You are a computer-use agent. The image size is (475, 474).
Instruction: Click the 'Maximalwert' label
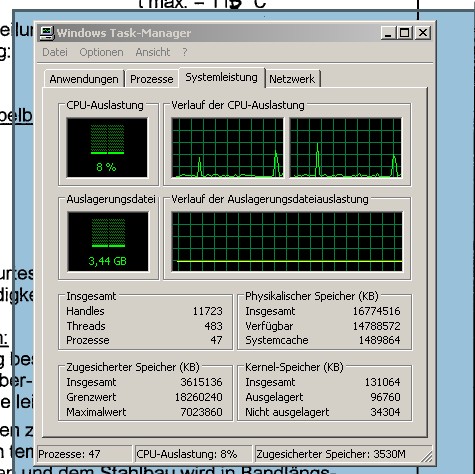96,412
